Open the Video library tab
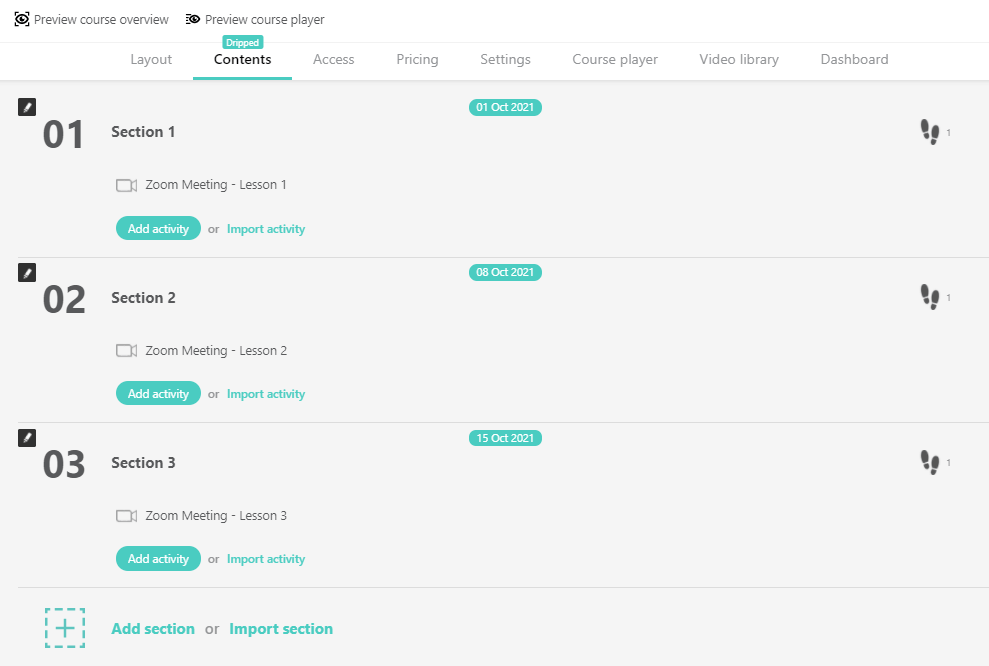Screen dimensions: 989x666 tap(739, 59)
